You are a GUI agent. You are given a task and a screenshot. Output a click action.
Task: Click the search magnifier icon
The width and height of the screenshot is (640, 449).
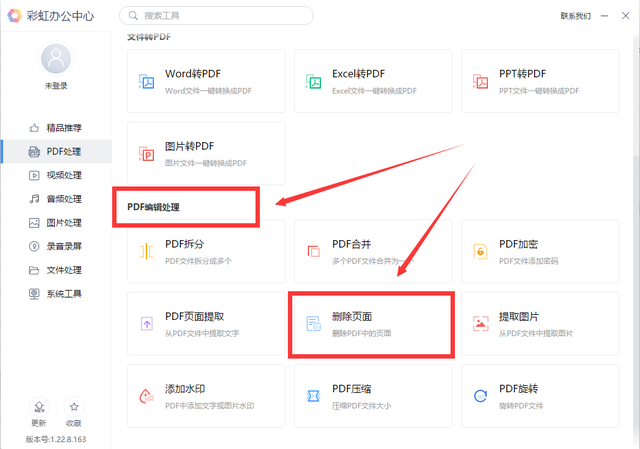coord(133,16)
